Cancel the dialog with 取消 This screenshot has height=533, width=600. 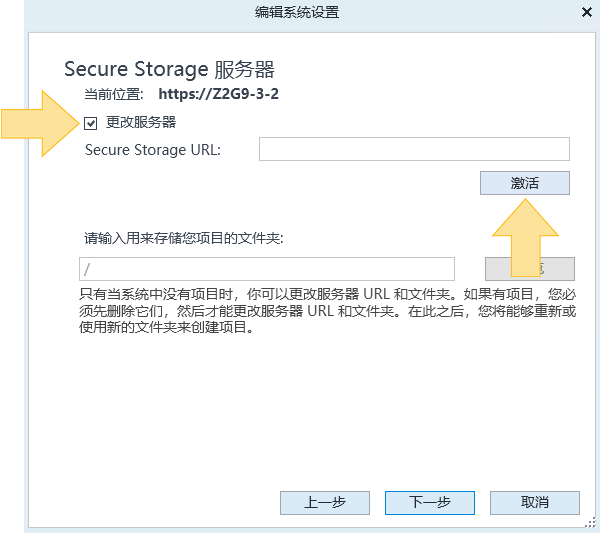[x=535, y=503]
